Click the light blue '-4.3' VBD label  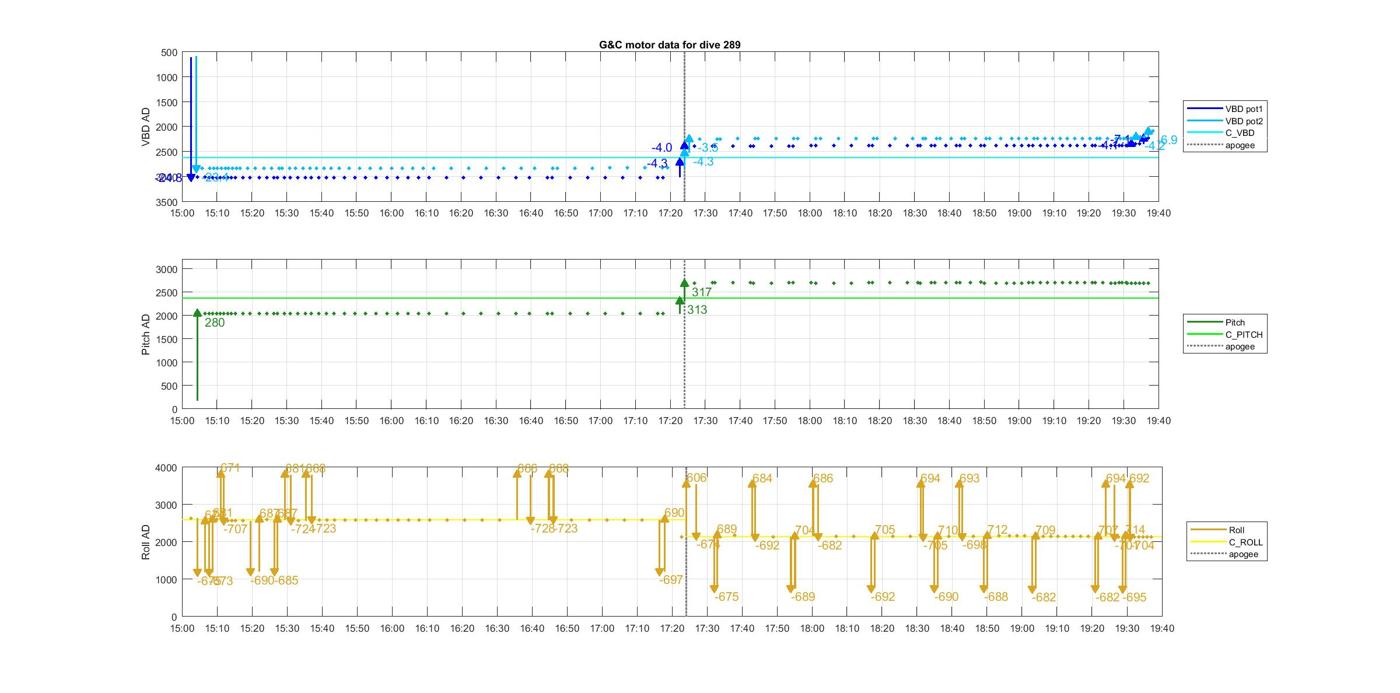pos(703,162)
